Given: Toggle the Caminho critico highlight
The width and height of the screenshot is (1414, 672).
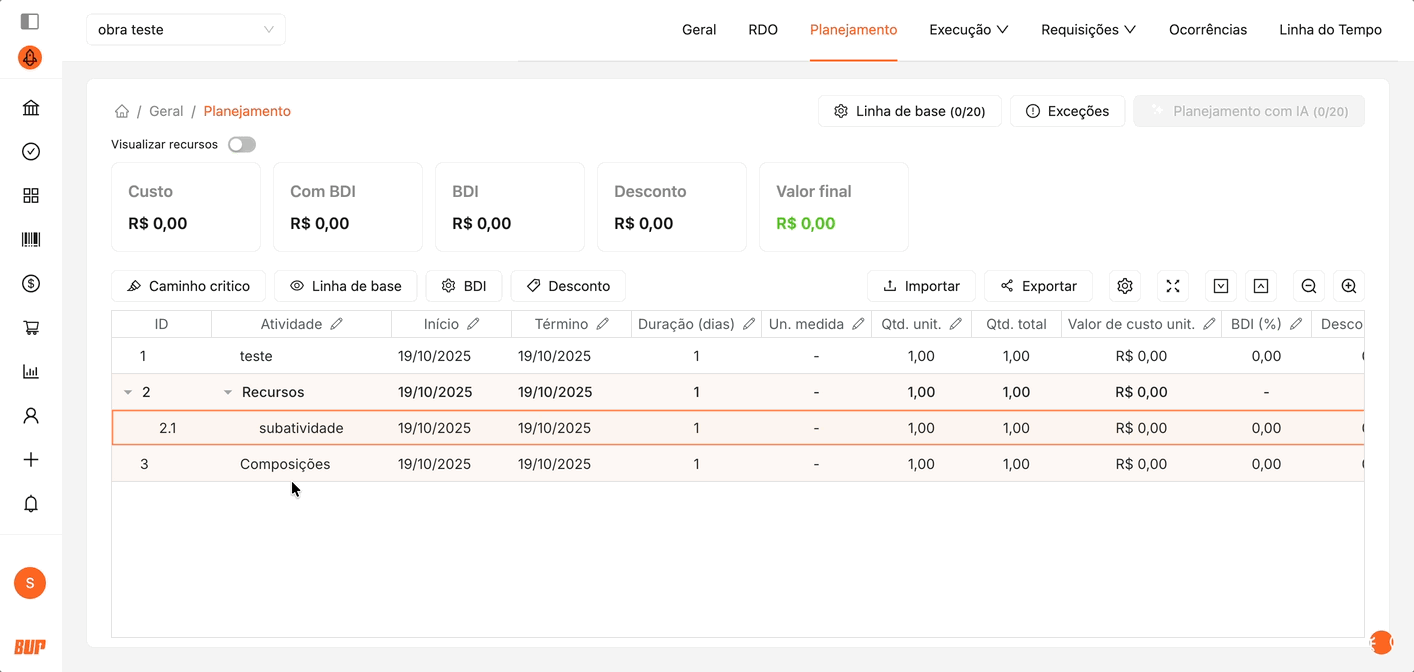Looking at the screenshot, I should (188, 286).
